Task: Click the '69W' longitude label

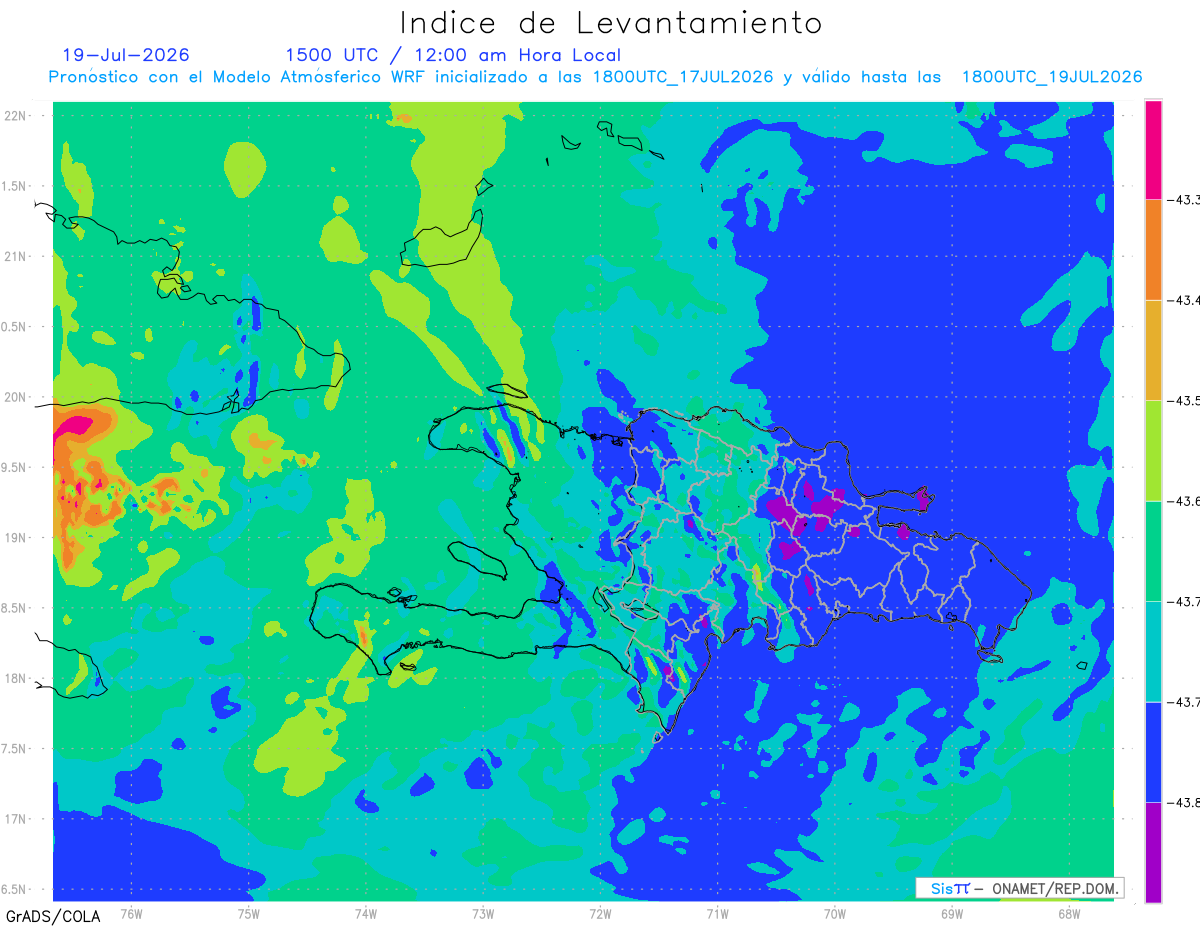Action: (x=952, y=913)
